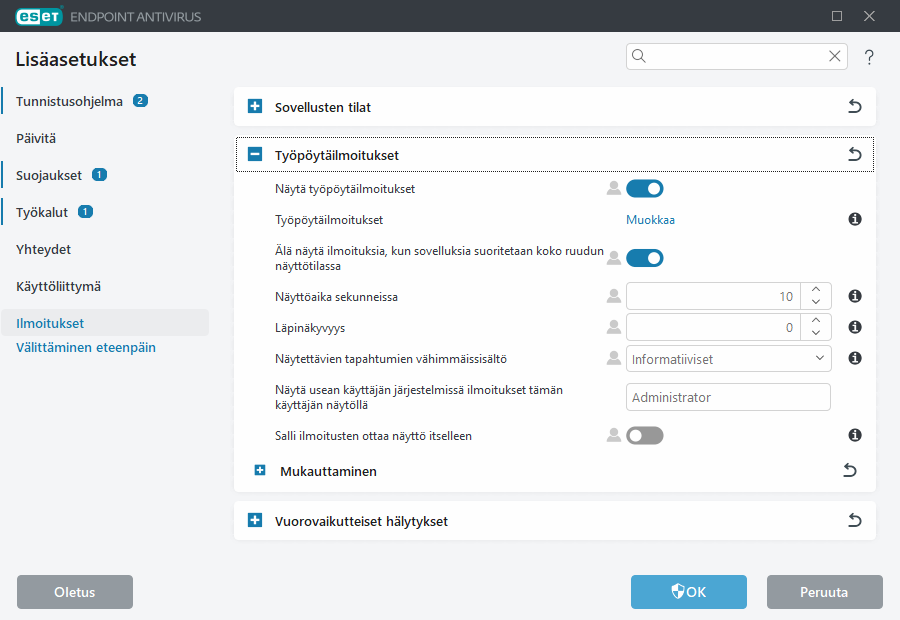Click user icon beside Näytä työpöytäilmoitukset
Screen dimensions: 900x620
(614, 188)
